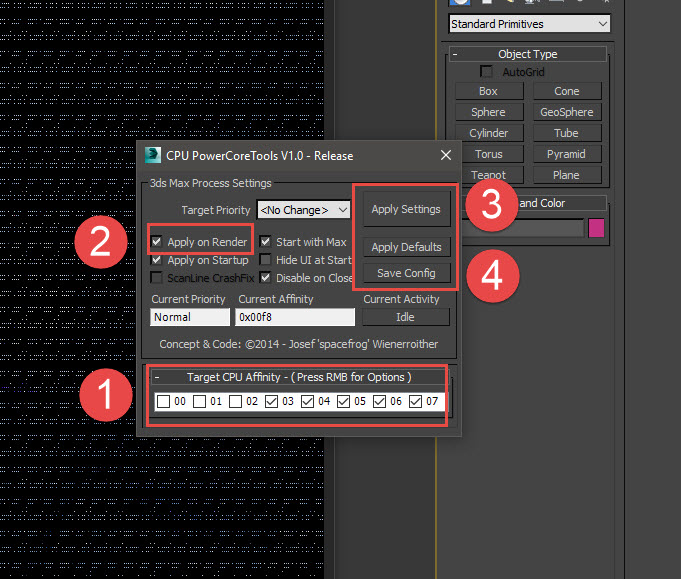This screenshot has width=681, height=579.
Task: Check CPU core 00 affinity box
Action: click(163, 401)
